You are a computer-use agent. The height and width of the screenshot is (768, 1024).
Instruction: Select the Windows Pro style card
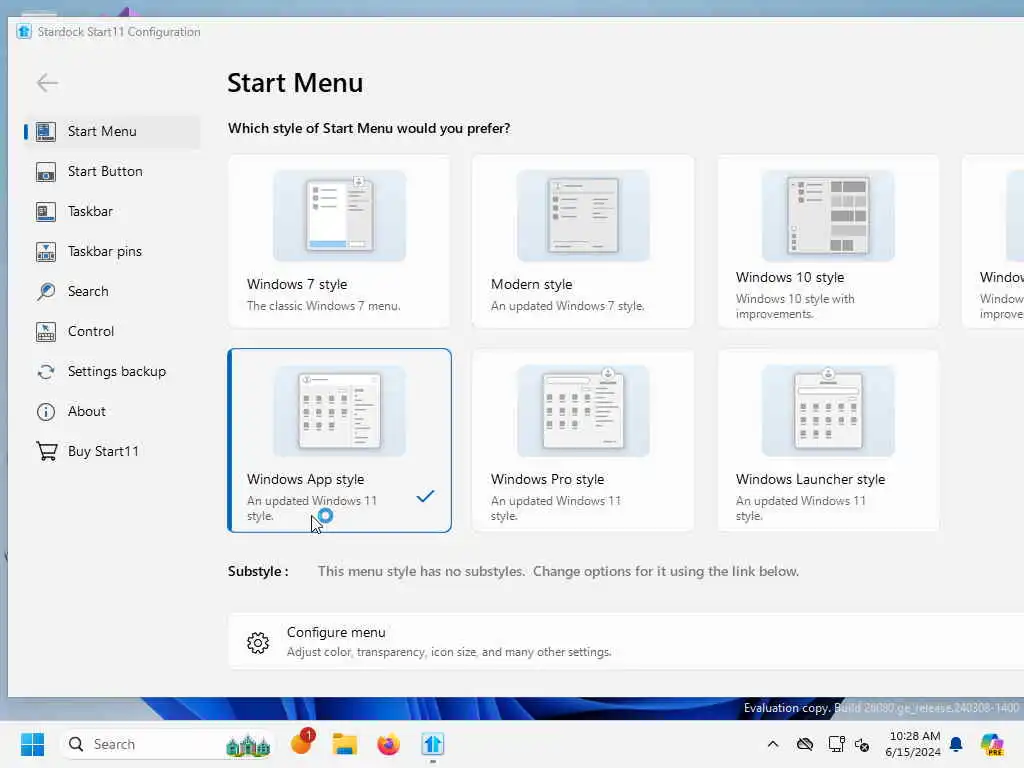[583, 441]
